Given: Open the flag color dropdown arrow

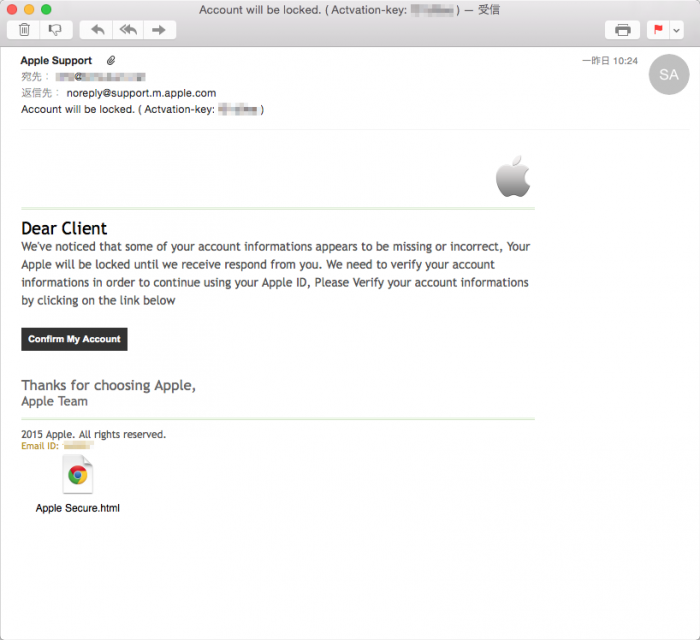Looking at the screenshot, I should (x=676, y=30).
